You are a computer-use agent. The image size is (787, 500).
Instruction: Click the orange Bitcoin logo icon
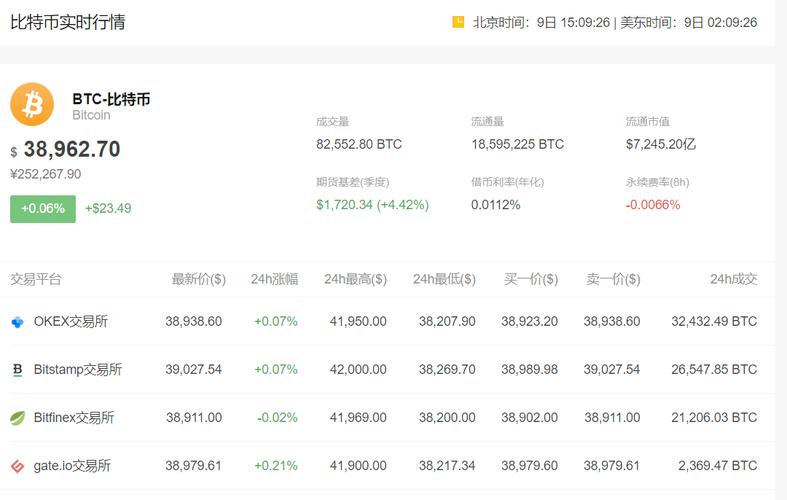click(x=32, y=104)
